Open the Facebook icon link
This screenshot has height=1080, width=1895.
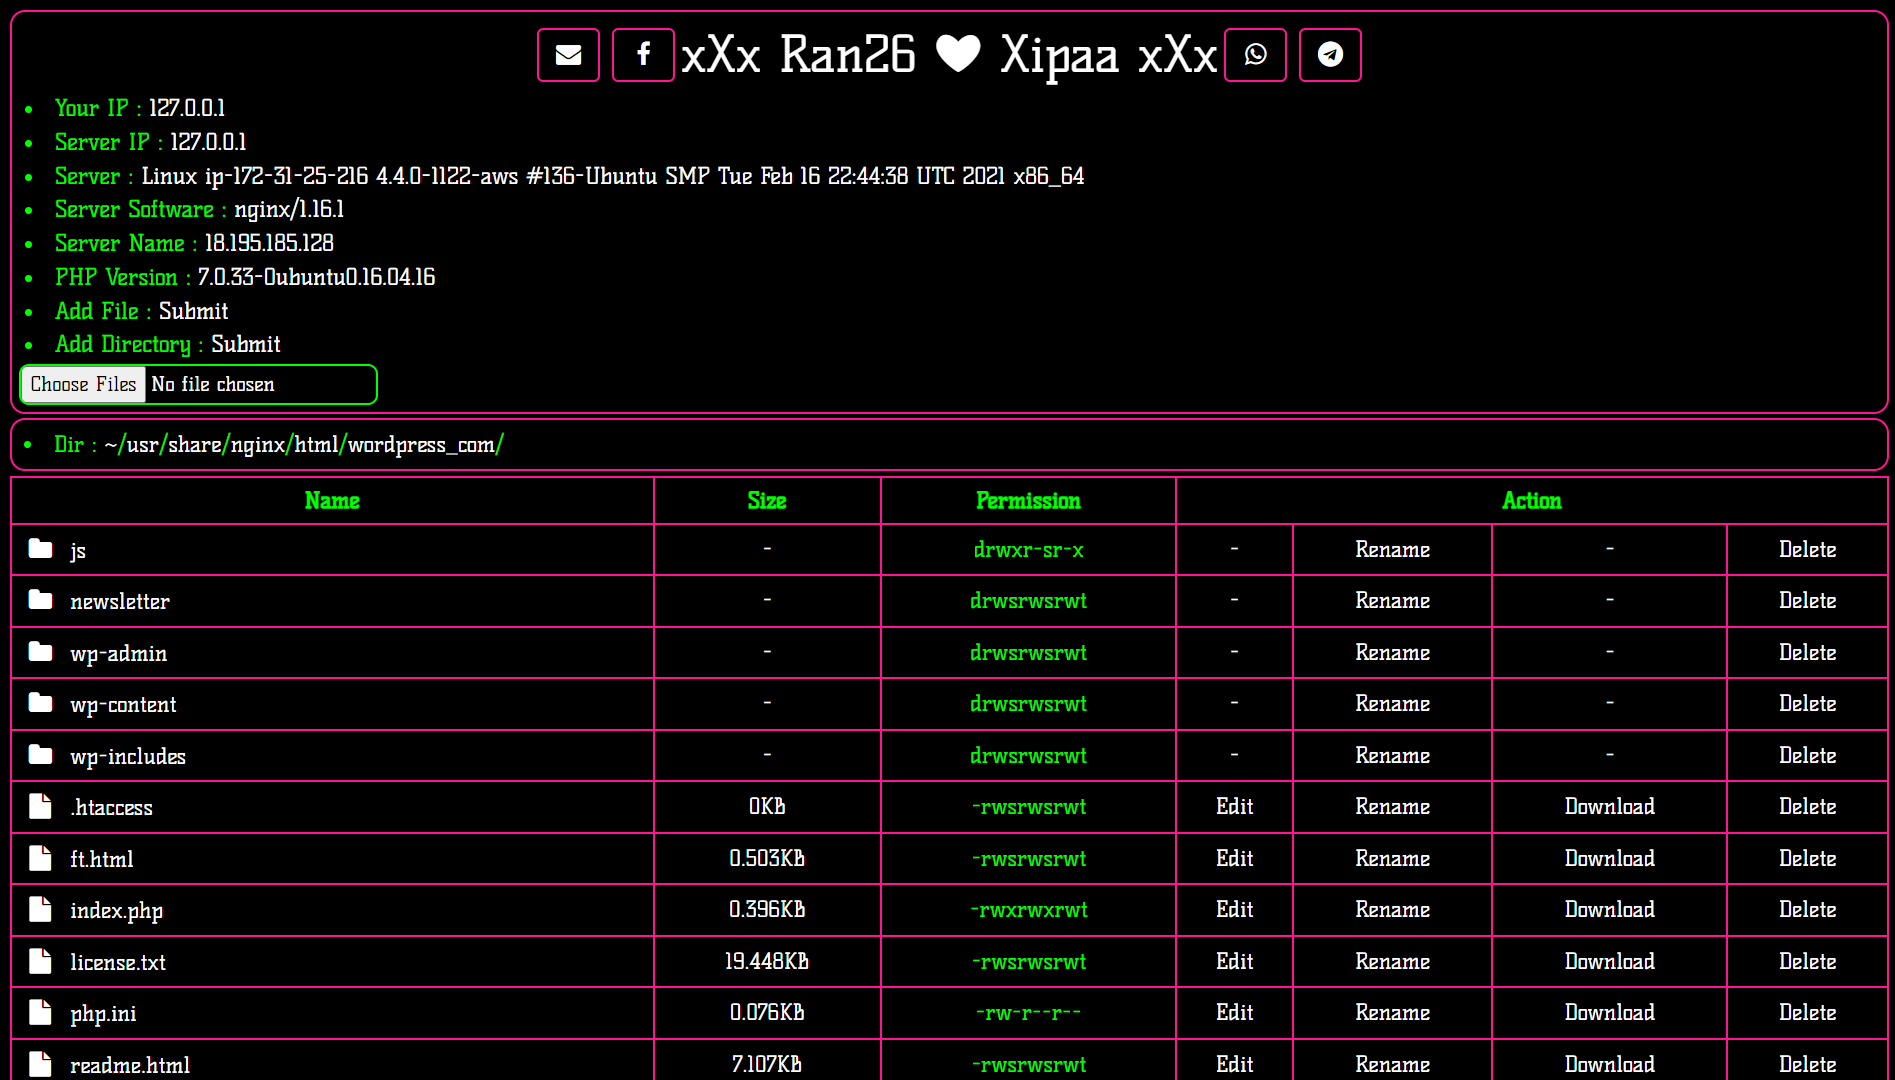(643, 55)
